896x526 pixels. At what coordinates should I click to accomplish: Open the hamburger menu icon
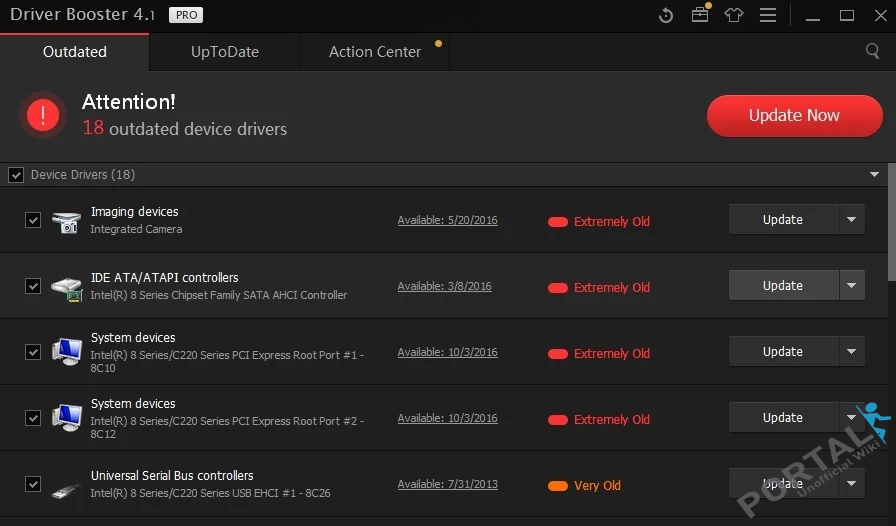pos(768,15)
